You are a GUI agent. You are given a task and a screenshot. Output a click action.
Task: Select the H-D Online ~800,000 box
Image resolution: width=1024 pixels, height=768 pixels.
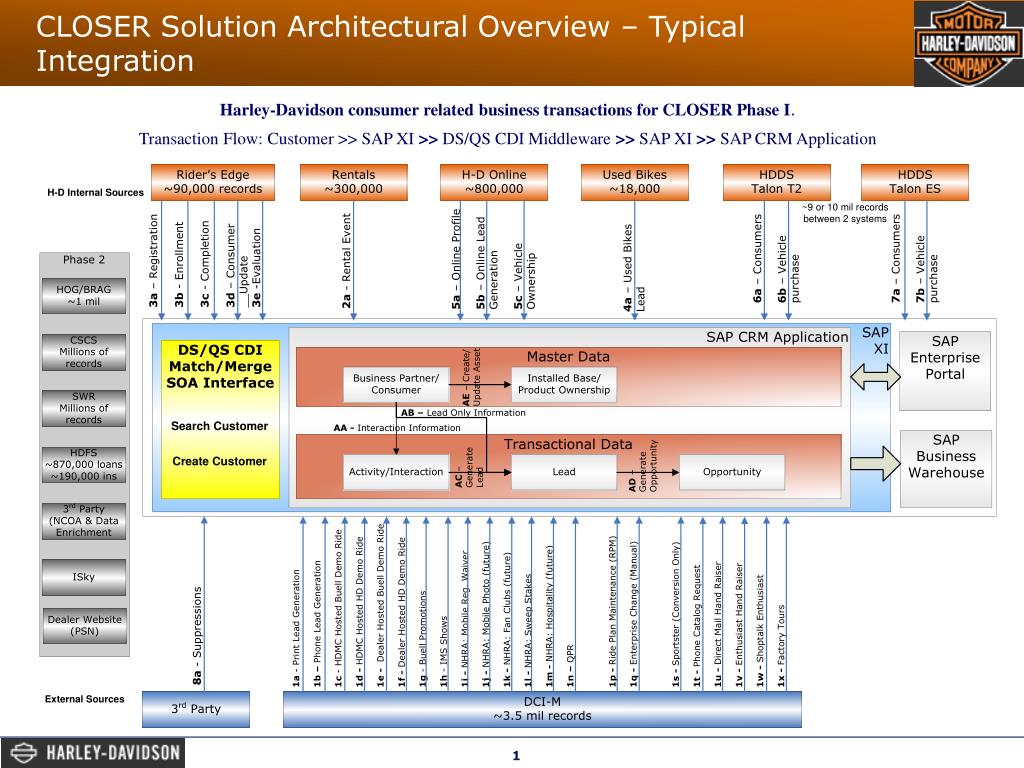494,182
